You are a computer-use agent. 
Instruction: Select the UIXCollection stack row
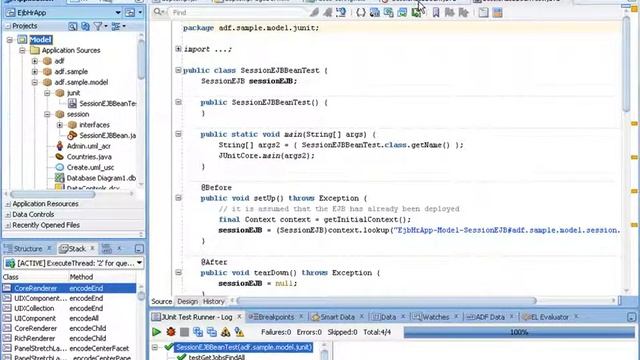pyautogui.click(x=69, y=308)
